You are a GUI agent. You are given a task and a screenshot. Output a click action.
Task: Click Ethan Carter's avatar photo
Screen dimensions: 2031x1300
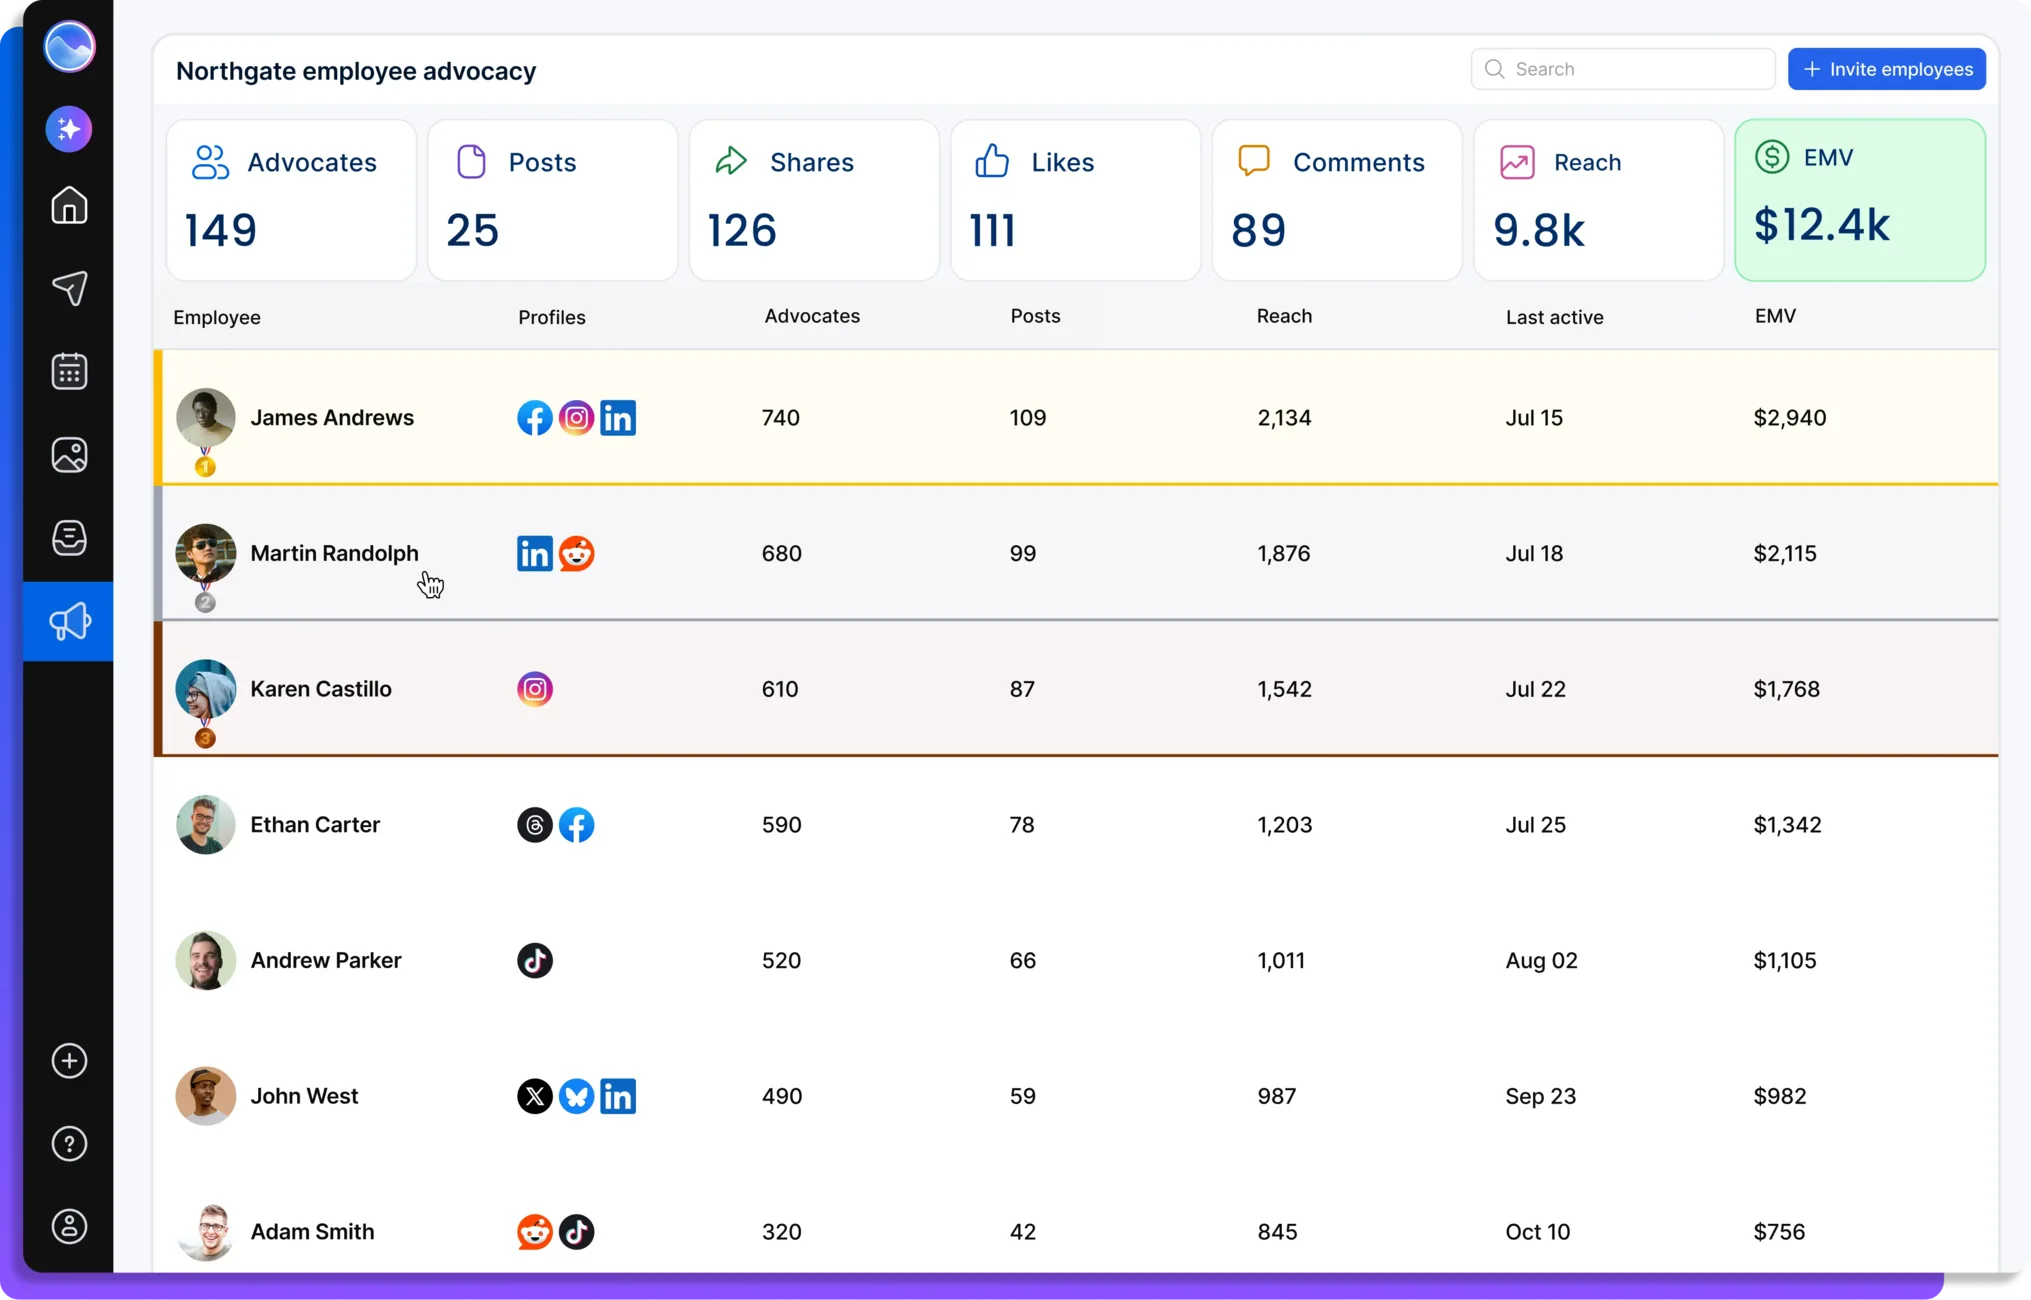[x=206, y=825]
